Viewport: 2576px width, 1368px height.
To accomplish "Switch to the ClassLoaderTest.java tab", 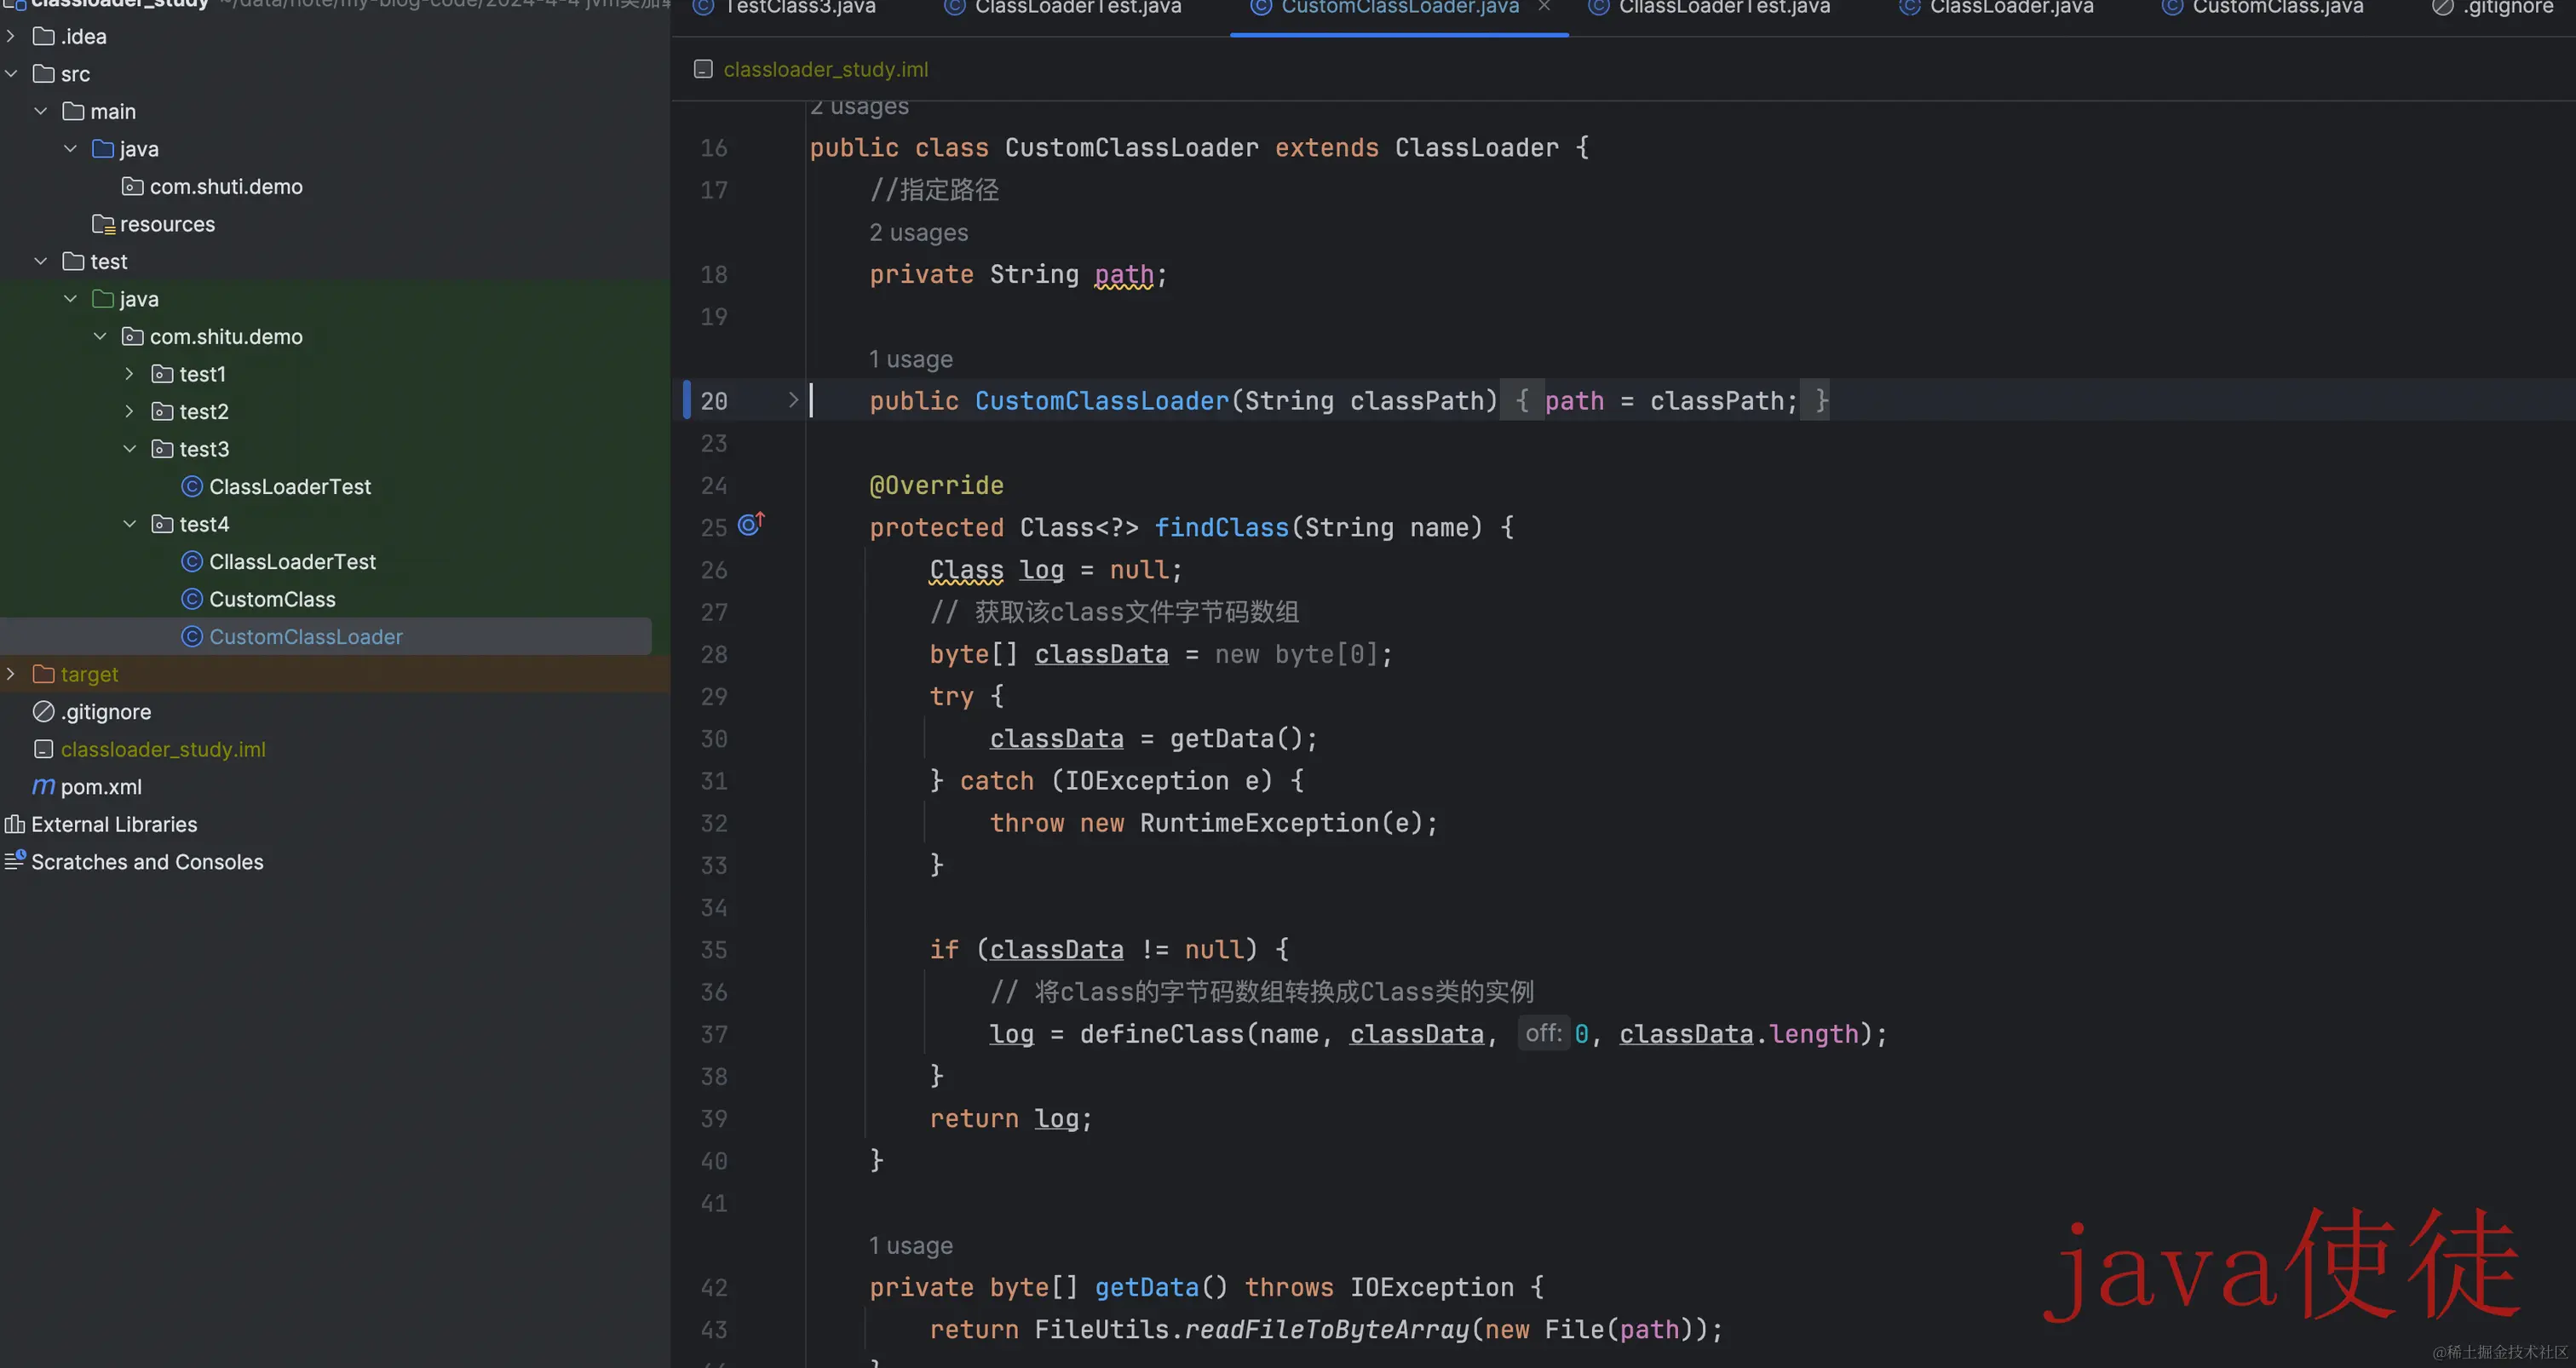I will 1064,8.
